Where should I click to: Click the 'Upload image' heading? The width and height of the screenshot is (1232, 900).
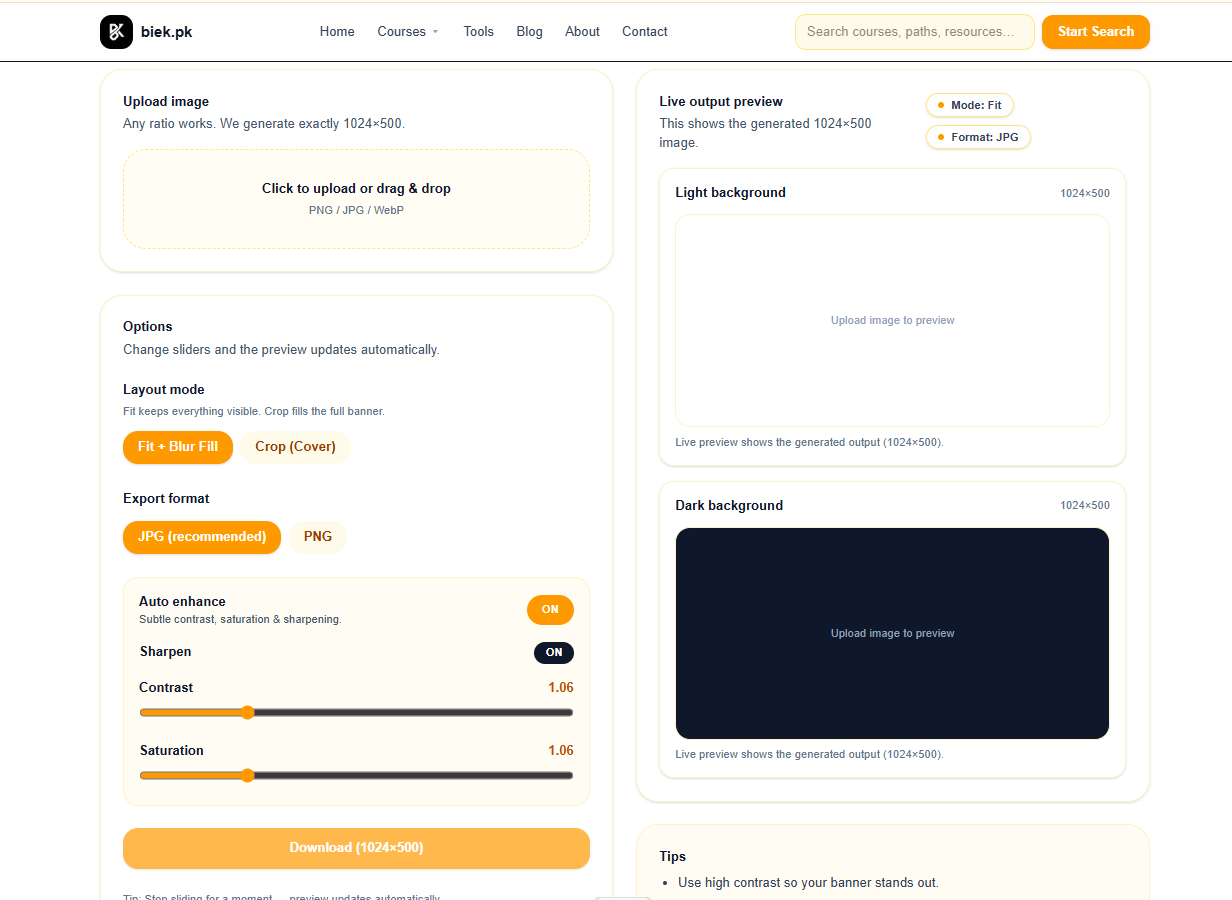pyautogui.click(x=166, y=102)
